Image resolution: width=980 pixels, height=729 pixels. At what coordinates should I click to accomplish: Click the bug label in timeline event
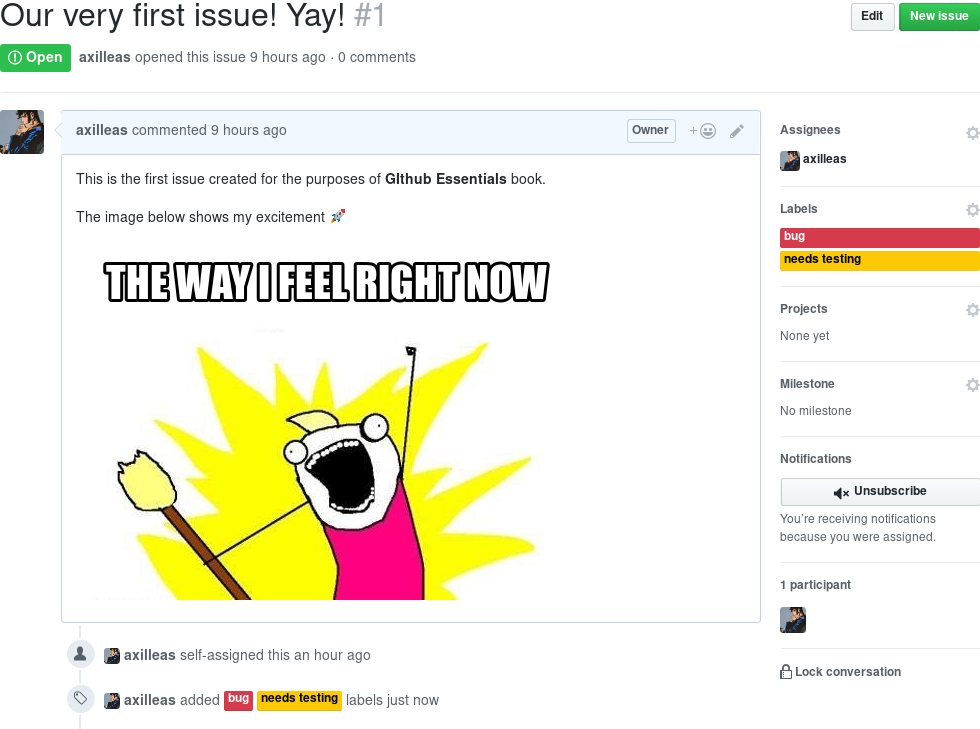pos(238,700)
